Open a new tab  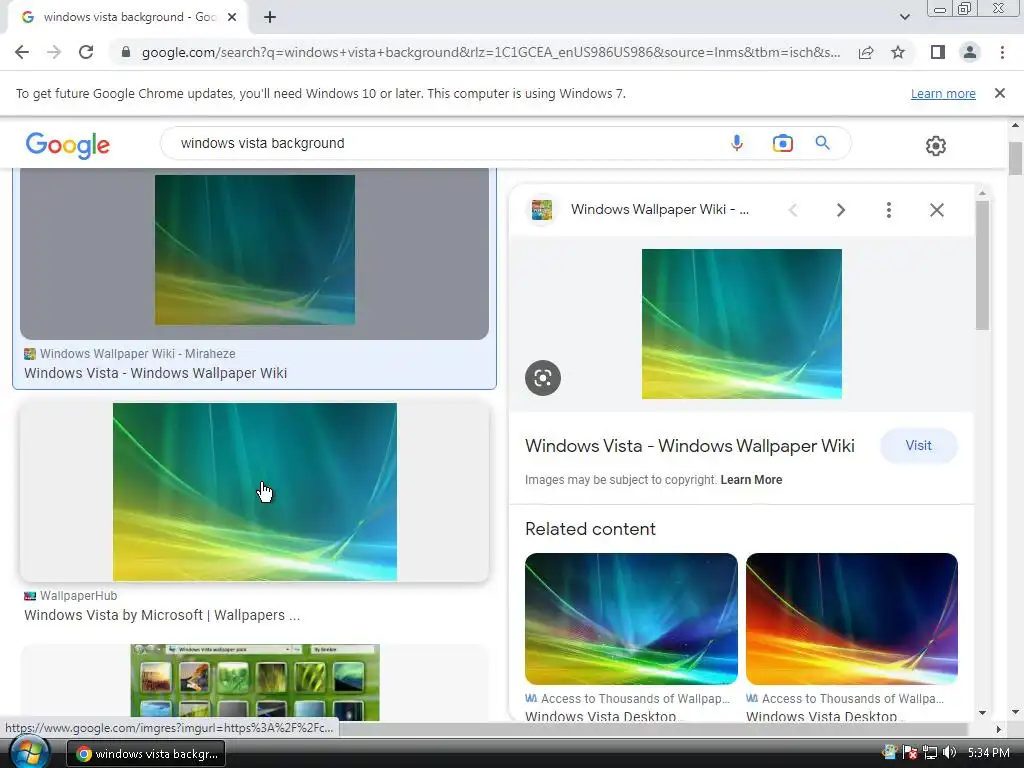pyautogui.click(x=270, y=18)
